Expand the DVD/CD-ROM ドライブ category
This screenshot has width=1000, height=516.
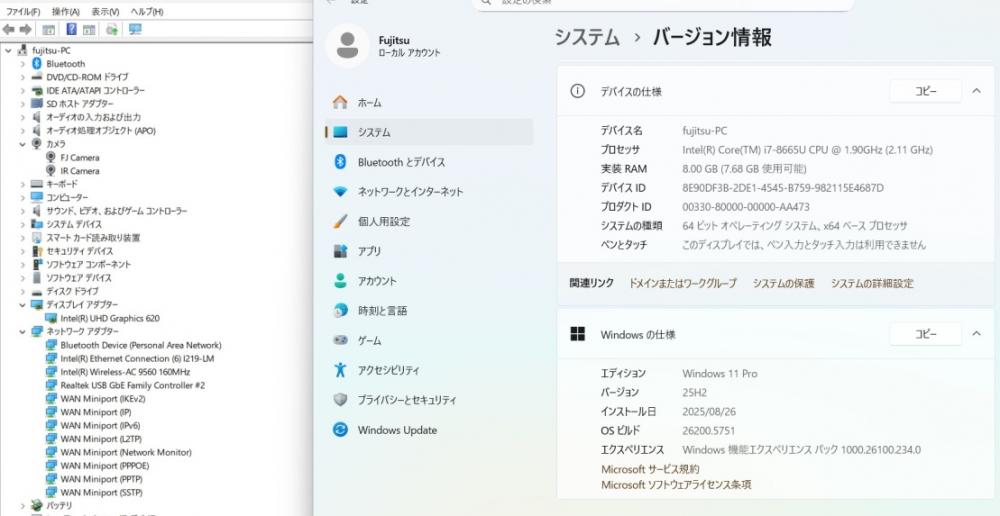22,77
